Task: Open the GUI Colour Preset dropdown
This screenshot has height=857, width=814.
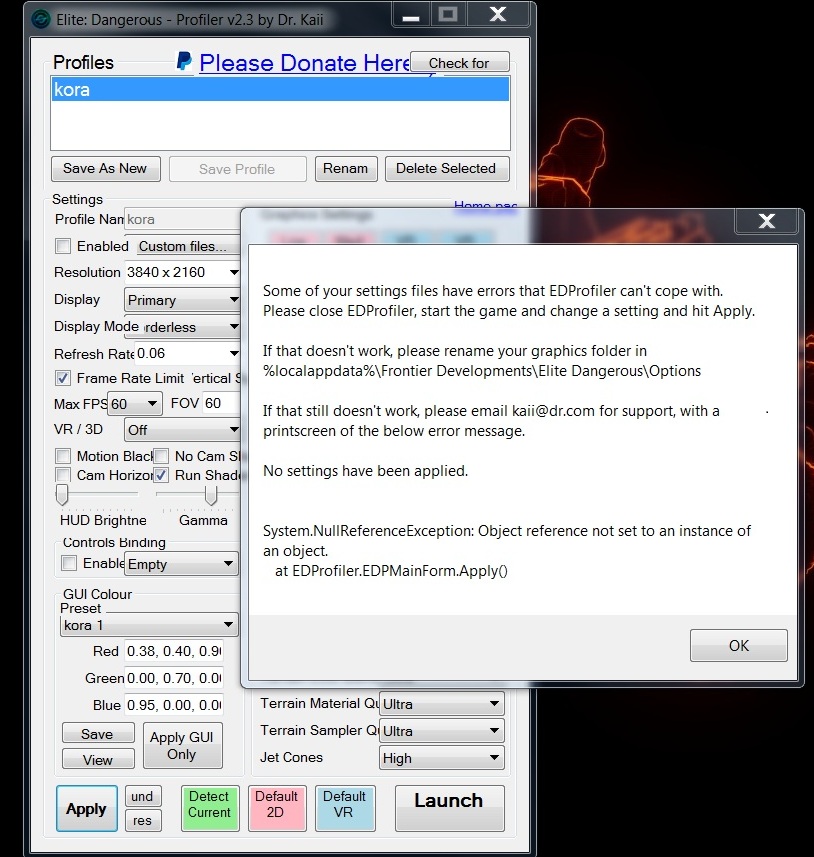Action: [x=149, y=625]
